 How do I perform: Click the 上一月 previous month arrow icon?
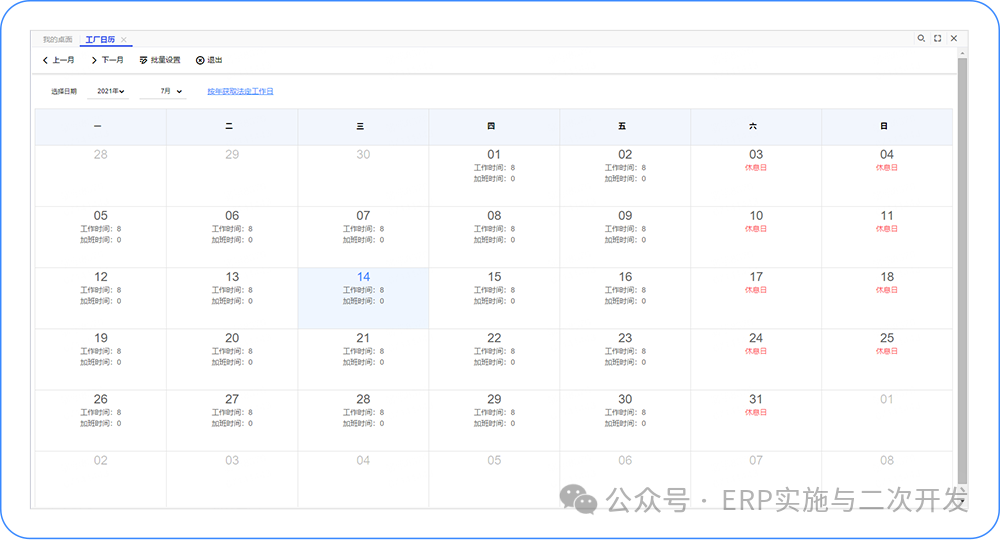coord(46,61)
